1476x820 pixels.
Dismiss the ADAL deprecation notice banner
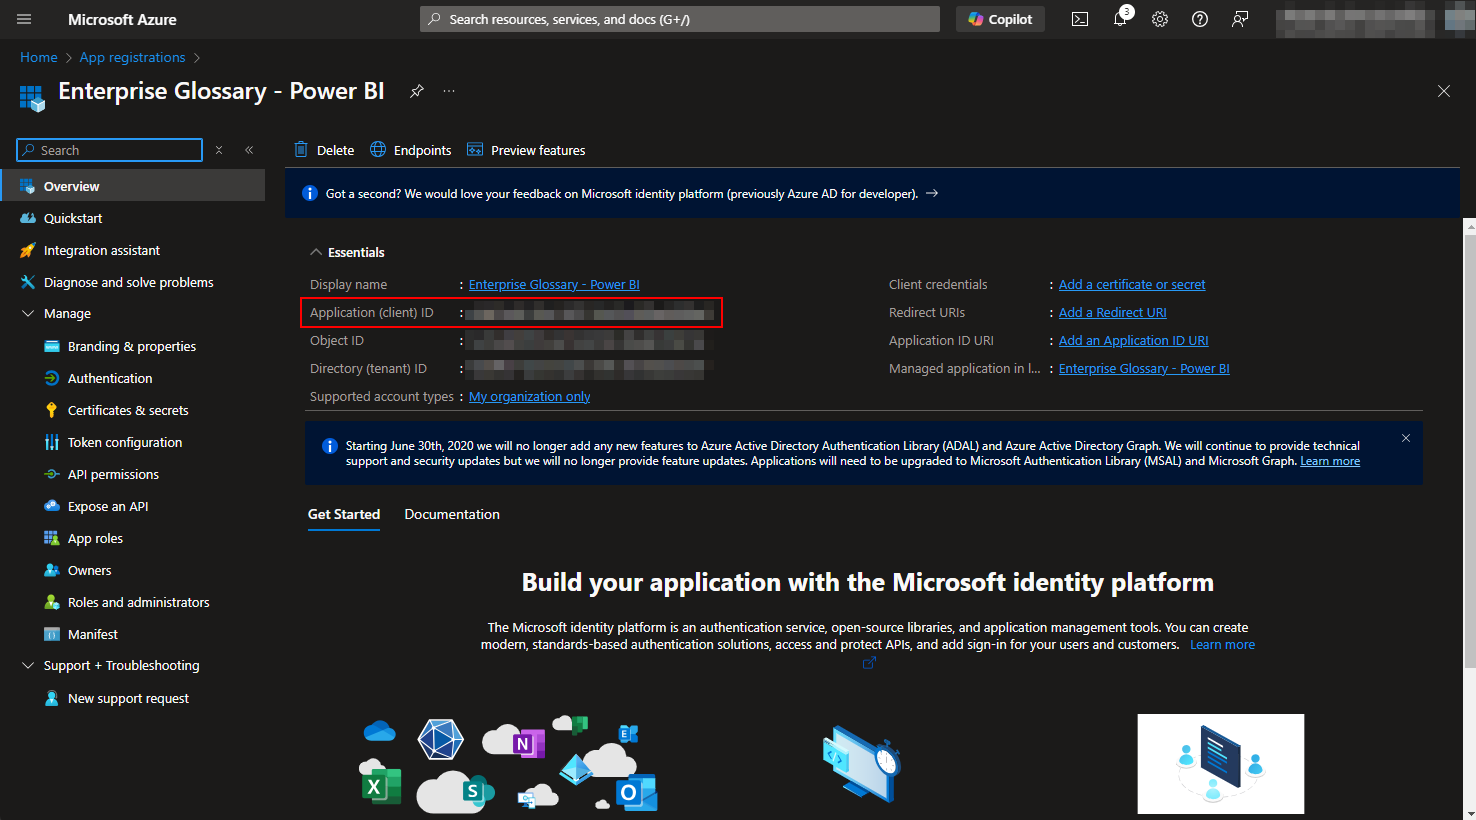pyautogui.click(x=1405, y=438)
